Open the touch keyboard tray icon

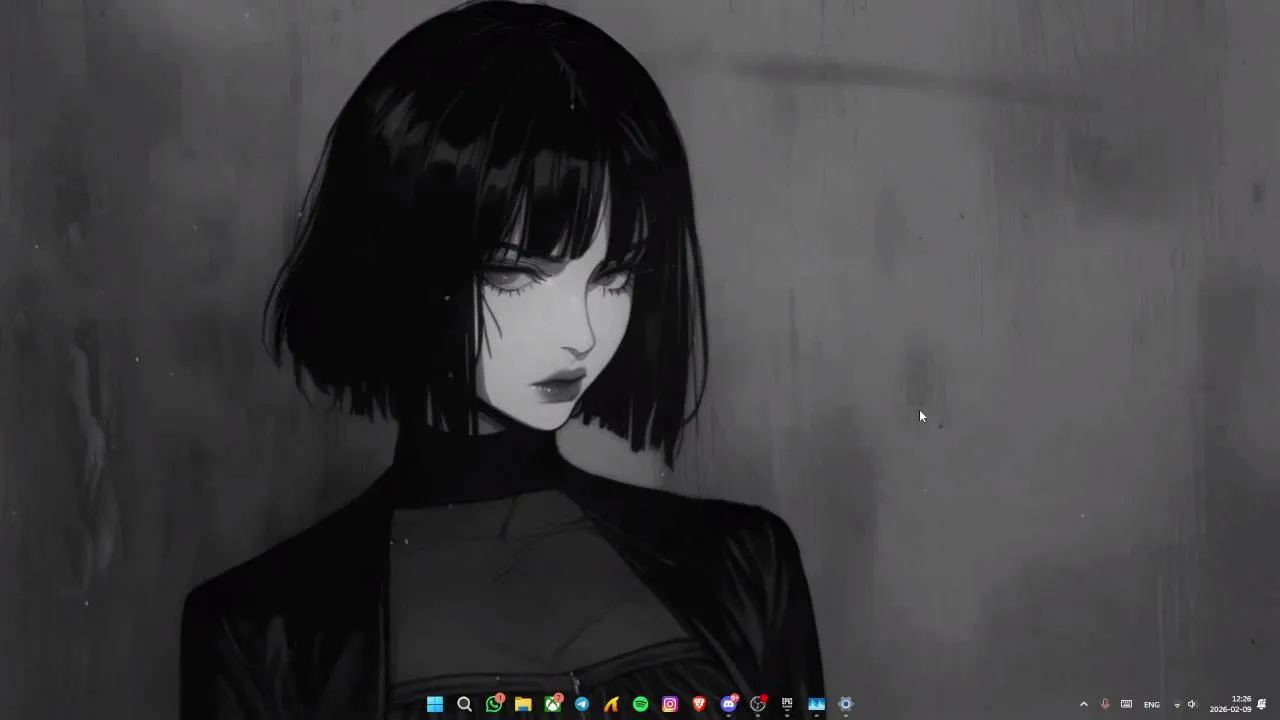tap(1126, 704)
